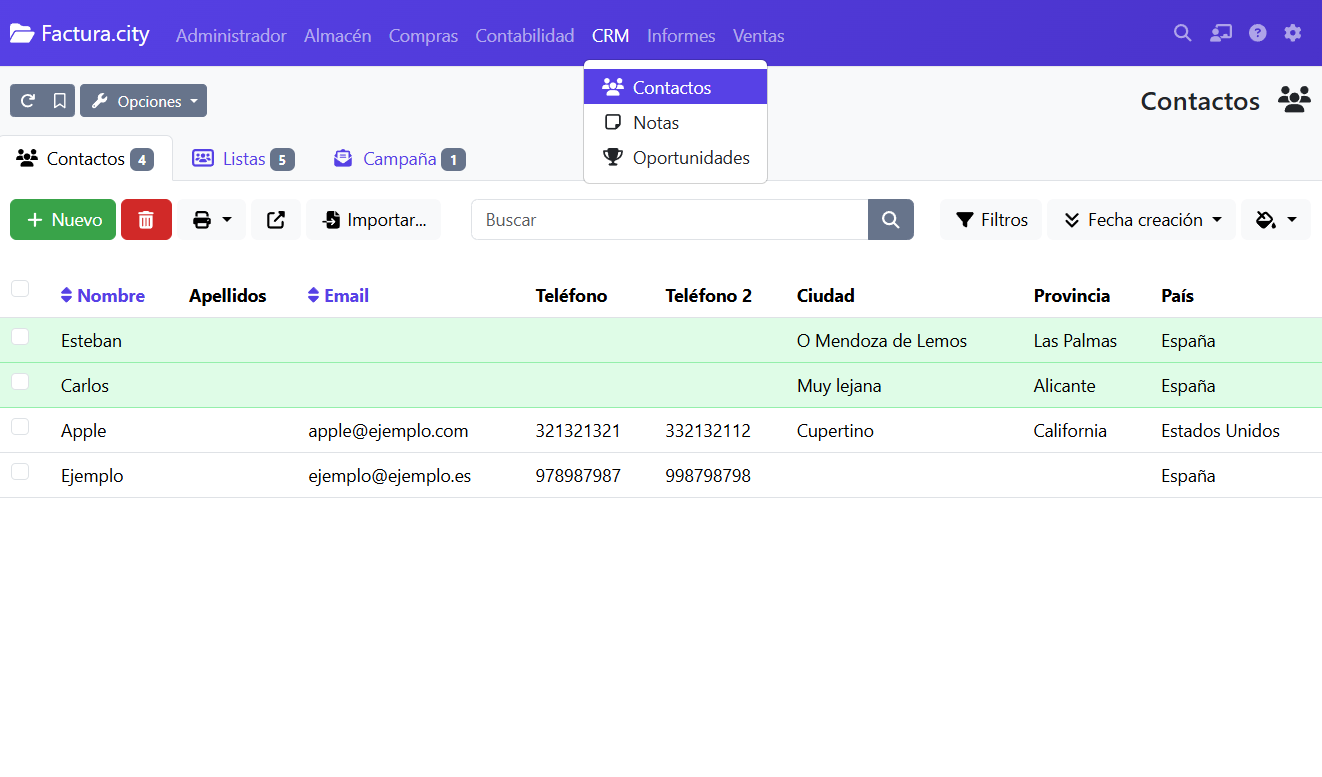Screen dimensions: 1322x777
Task: Click the Ciudad column header
Action: click(x=825, y=296)
